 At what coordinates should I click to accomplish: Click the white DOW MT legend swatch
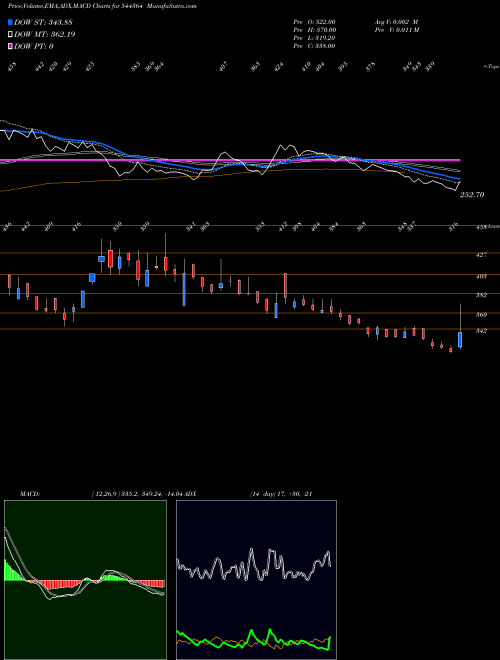tap(10, 35)
